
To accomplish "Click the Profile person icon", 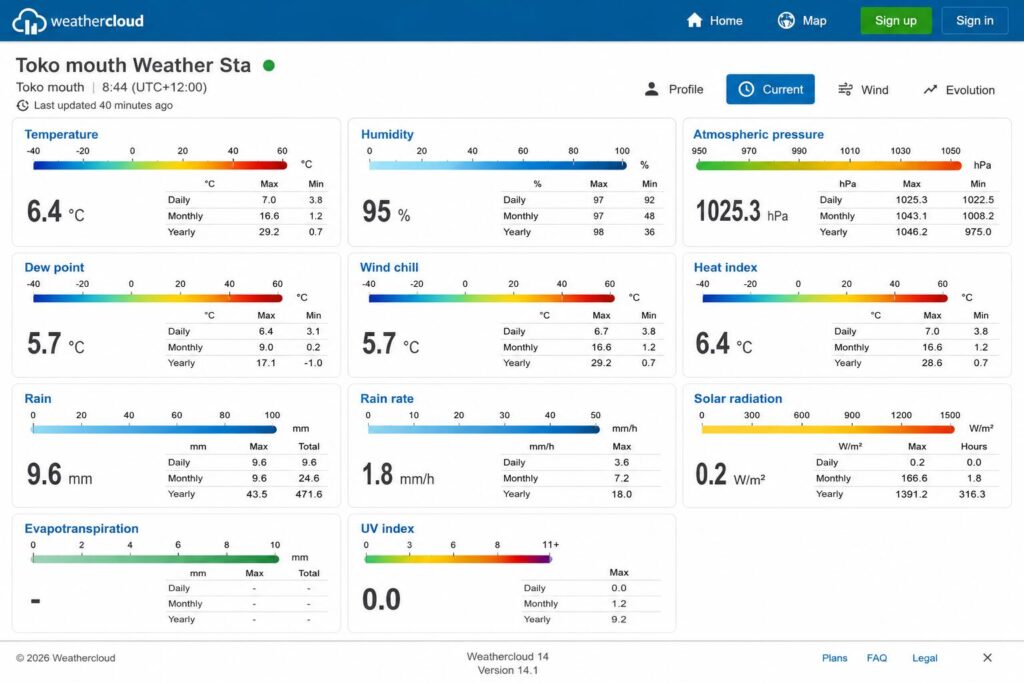I will tap(651, 89).
